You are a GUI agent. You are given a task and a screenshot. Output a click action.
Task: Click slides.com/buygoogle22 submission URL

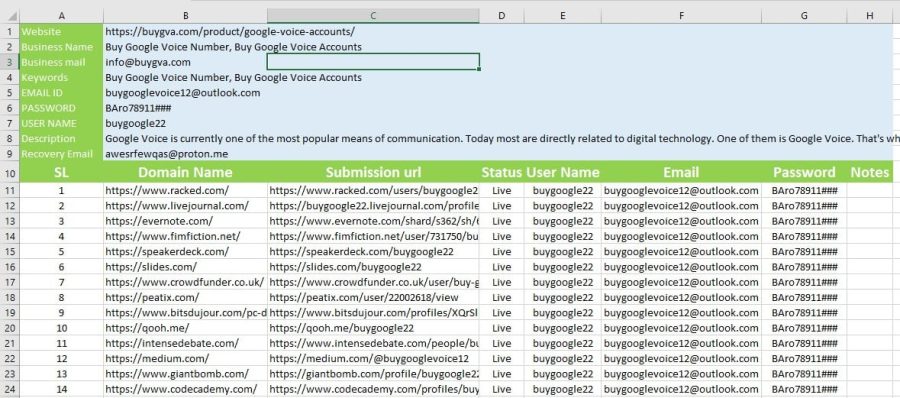point(373,267)
